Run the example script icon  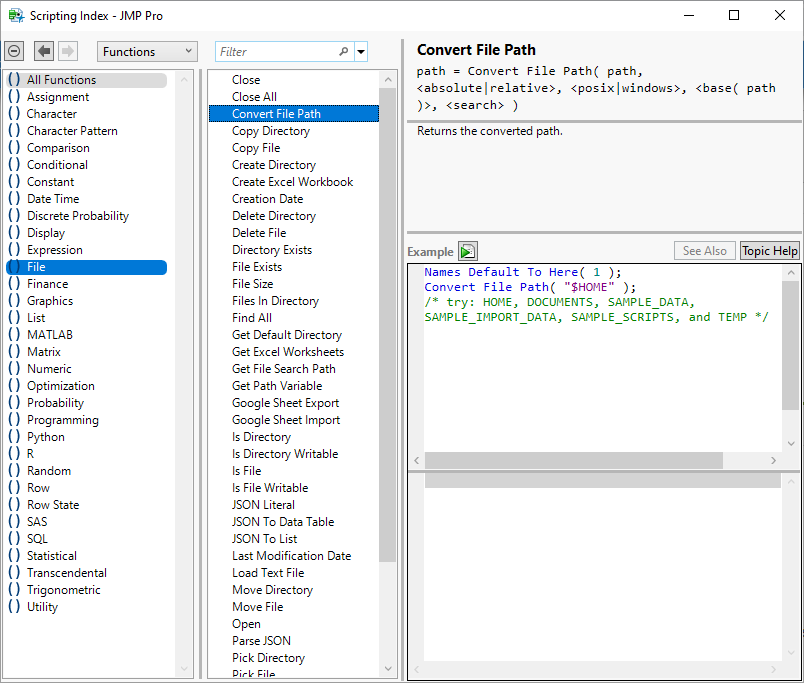(x=468, y=251)
